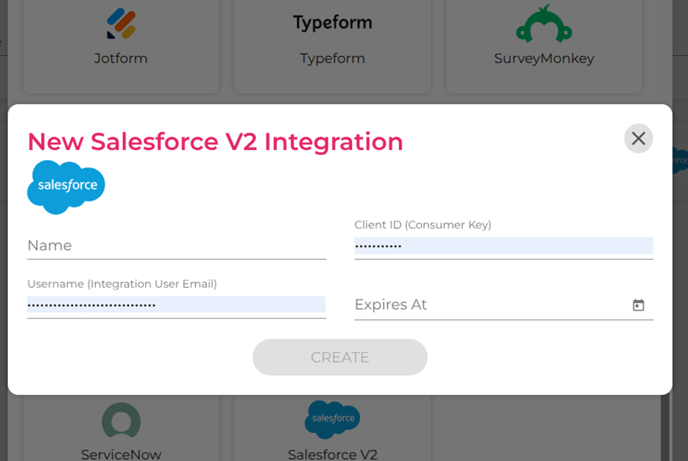This screenshot has height=461, width=688.
Task: Click the New Salesforce V2 Integration heading
Action: tap(215, 142)
